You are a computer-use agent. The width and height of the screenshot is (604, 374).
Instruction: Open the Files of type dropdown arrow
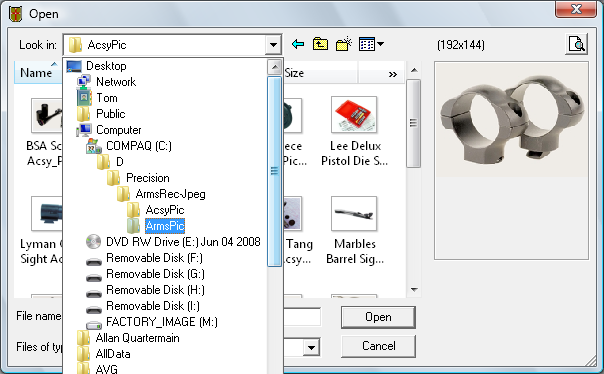click(311, 347)
